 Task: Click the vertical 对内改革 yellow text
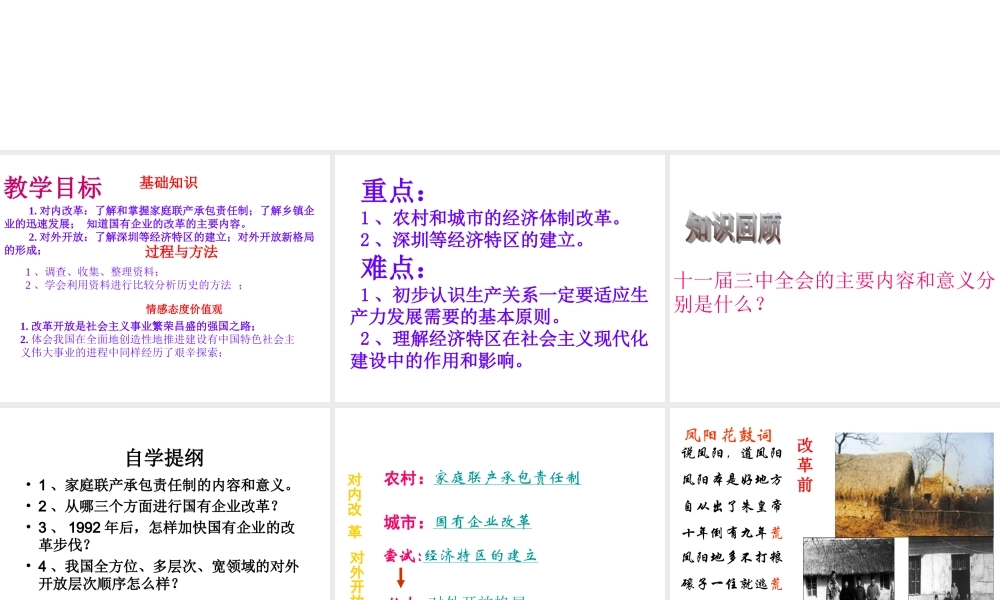[x=355, y=506]
